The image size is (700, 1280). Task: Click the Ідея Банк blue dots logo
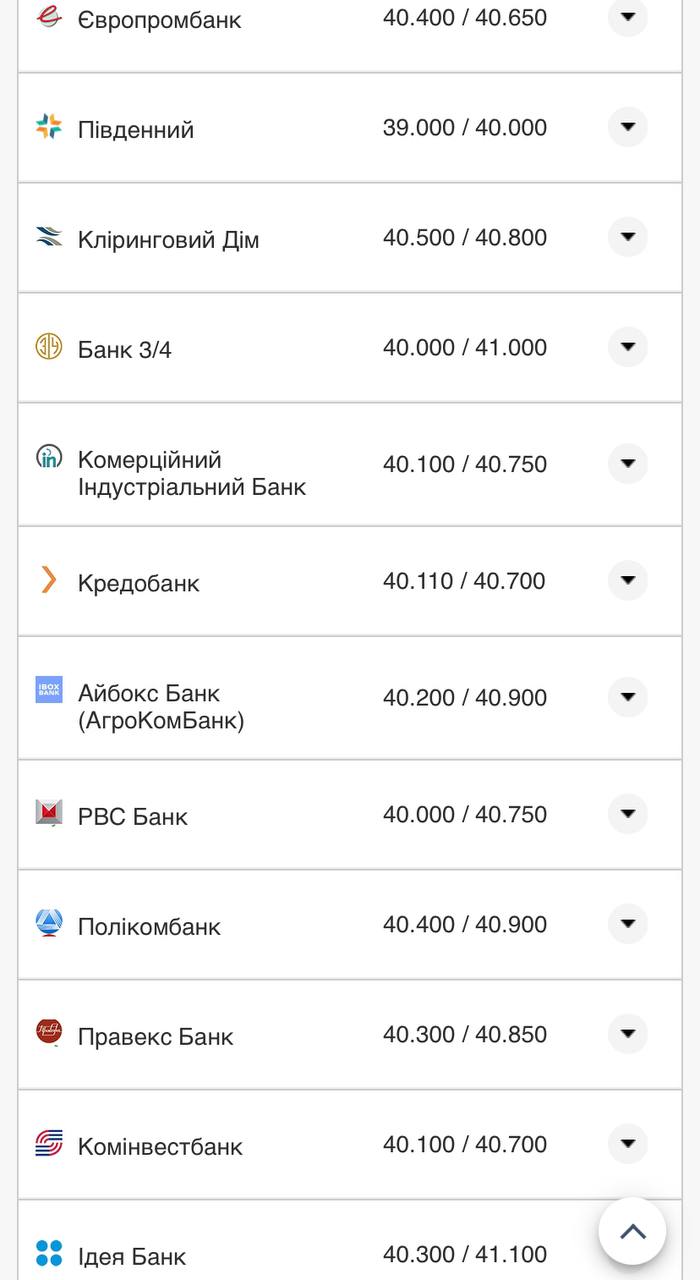[x=49, y=1253]
